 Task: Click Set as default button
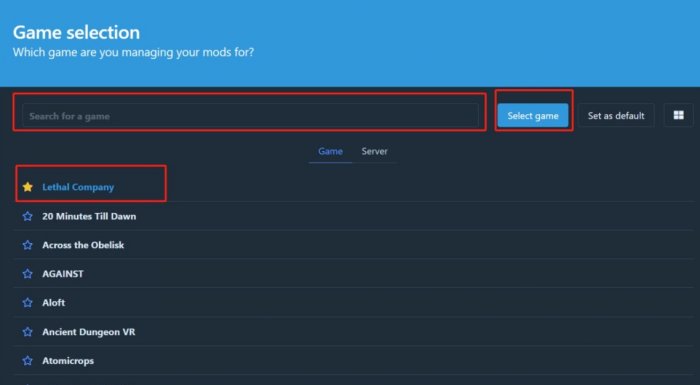pos(616,115)
